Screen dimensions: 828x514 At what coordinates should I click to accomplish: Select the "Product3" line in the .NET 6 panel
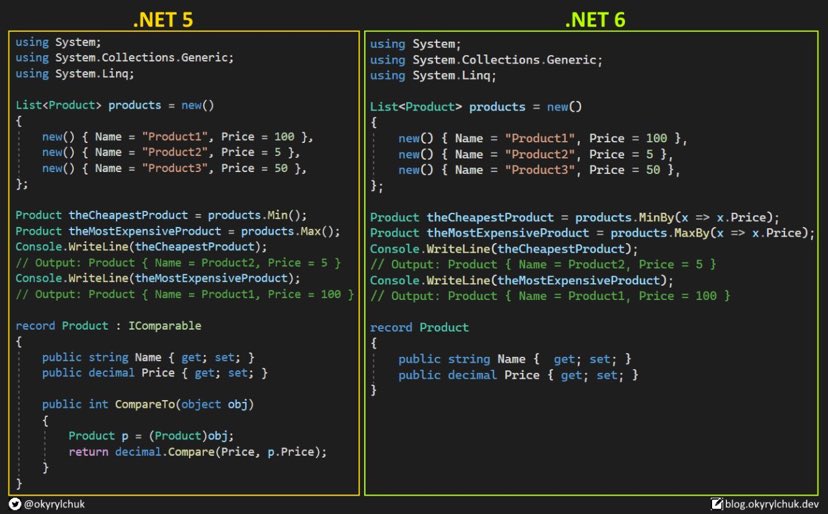click(539, 170)
